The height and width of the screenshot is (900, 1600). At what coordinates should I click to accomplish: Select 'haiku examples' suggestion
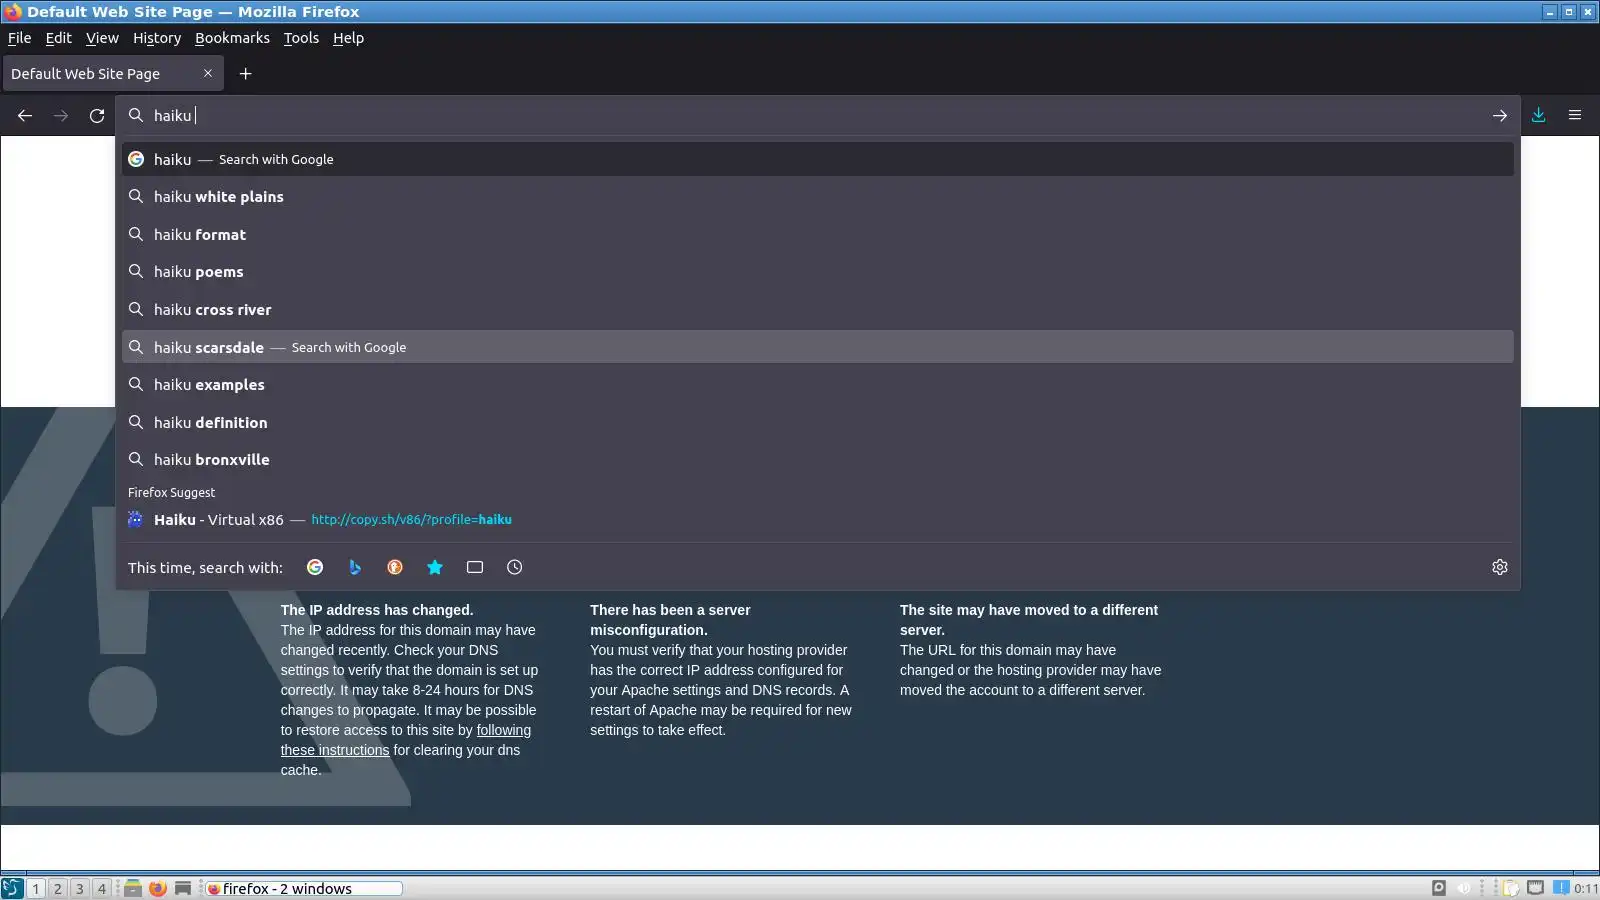(818, 385)
